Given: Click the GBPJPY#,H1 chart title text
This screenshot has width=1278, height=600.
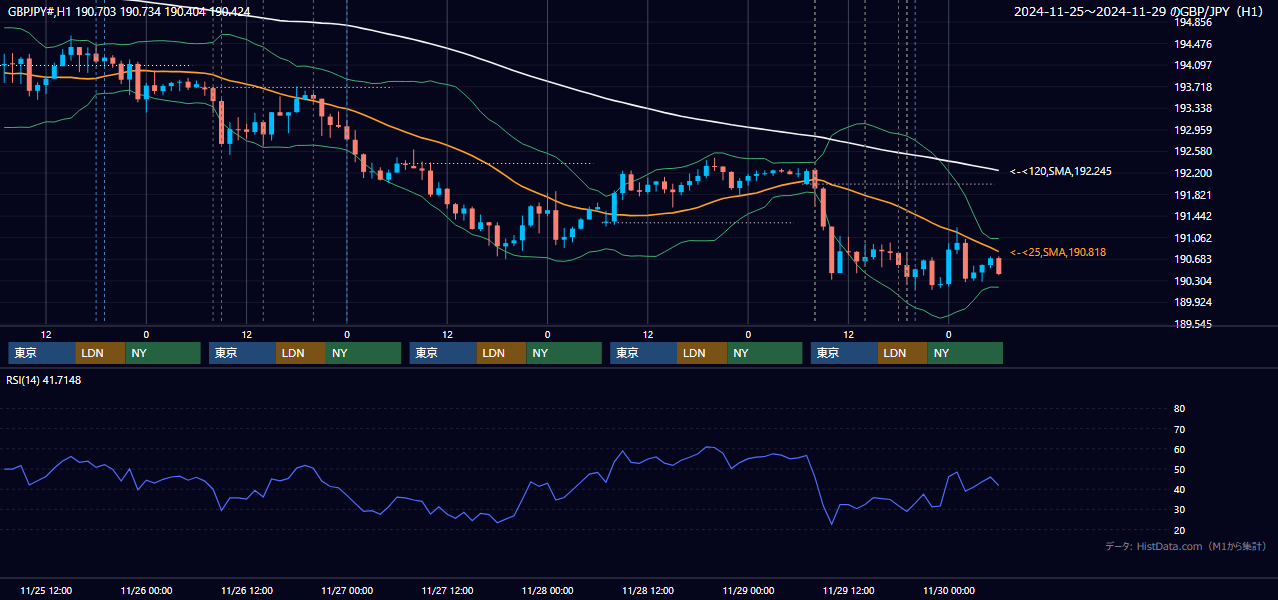Looking at the screenshot, I should pyautogui.click(x=130, y=12).
